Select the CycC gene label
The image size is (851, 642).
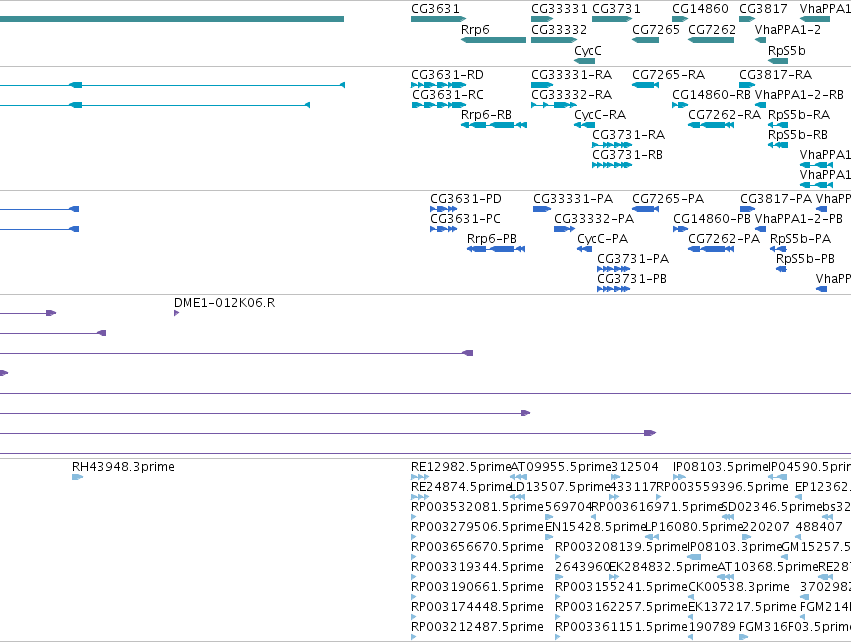tap(588, 50)
